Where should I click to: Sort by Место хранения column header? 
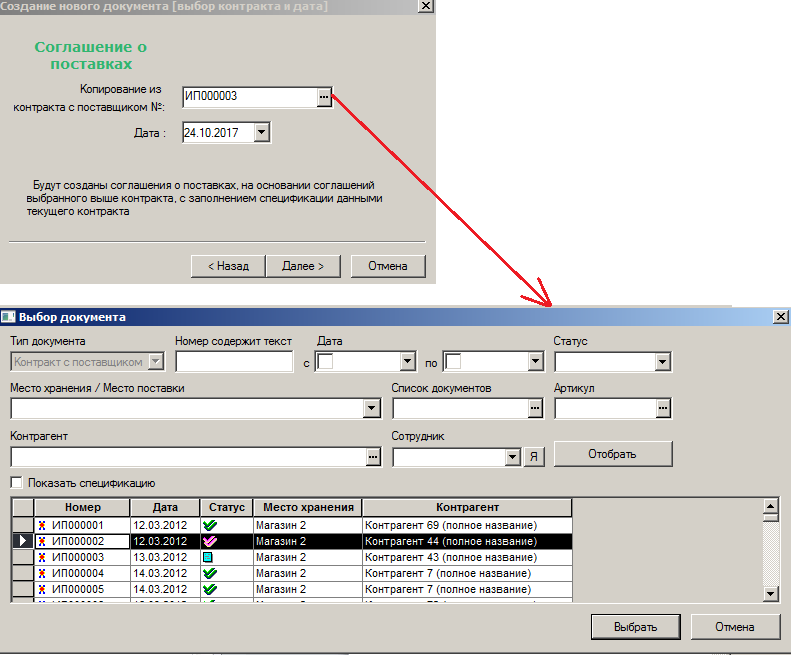308,507
